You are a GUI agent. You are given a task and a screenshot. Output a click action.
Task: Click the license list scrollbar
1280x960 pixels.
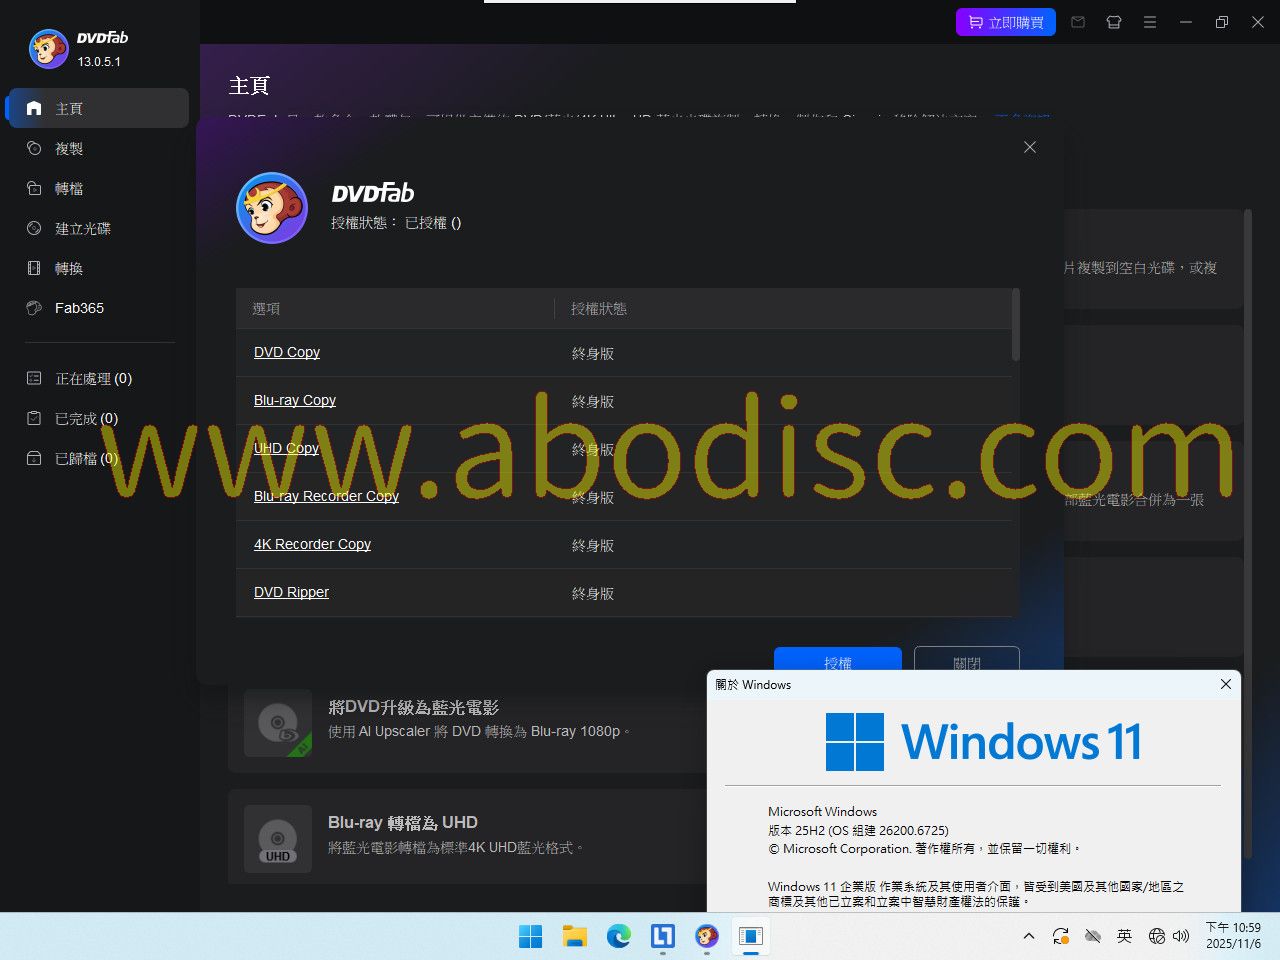pyautogui.click(x=1015, y=325)
